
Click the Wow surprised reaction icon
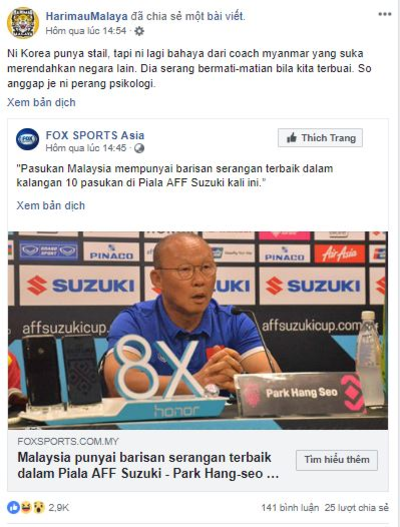[x=39, y=508]
